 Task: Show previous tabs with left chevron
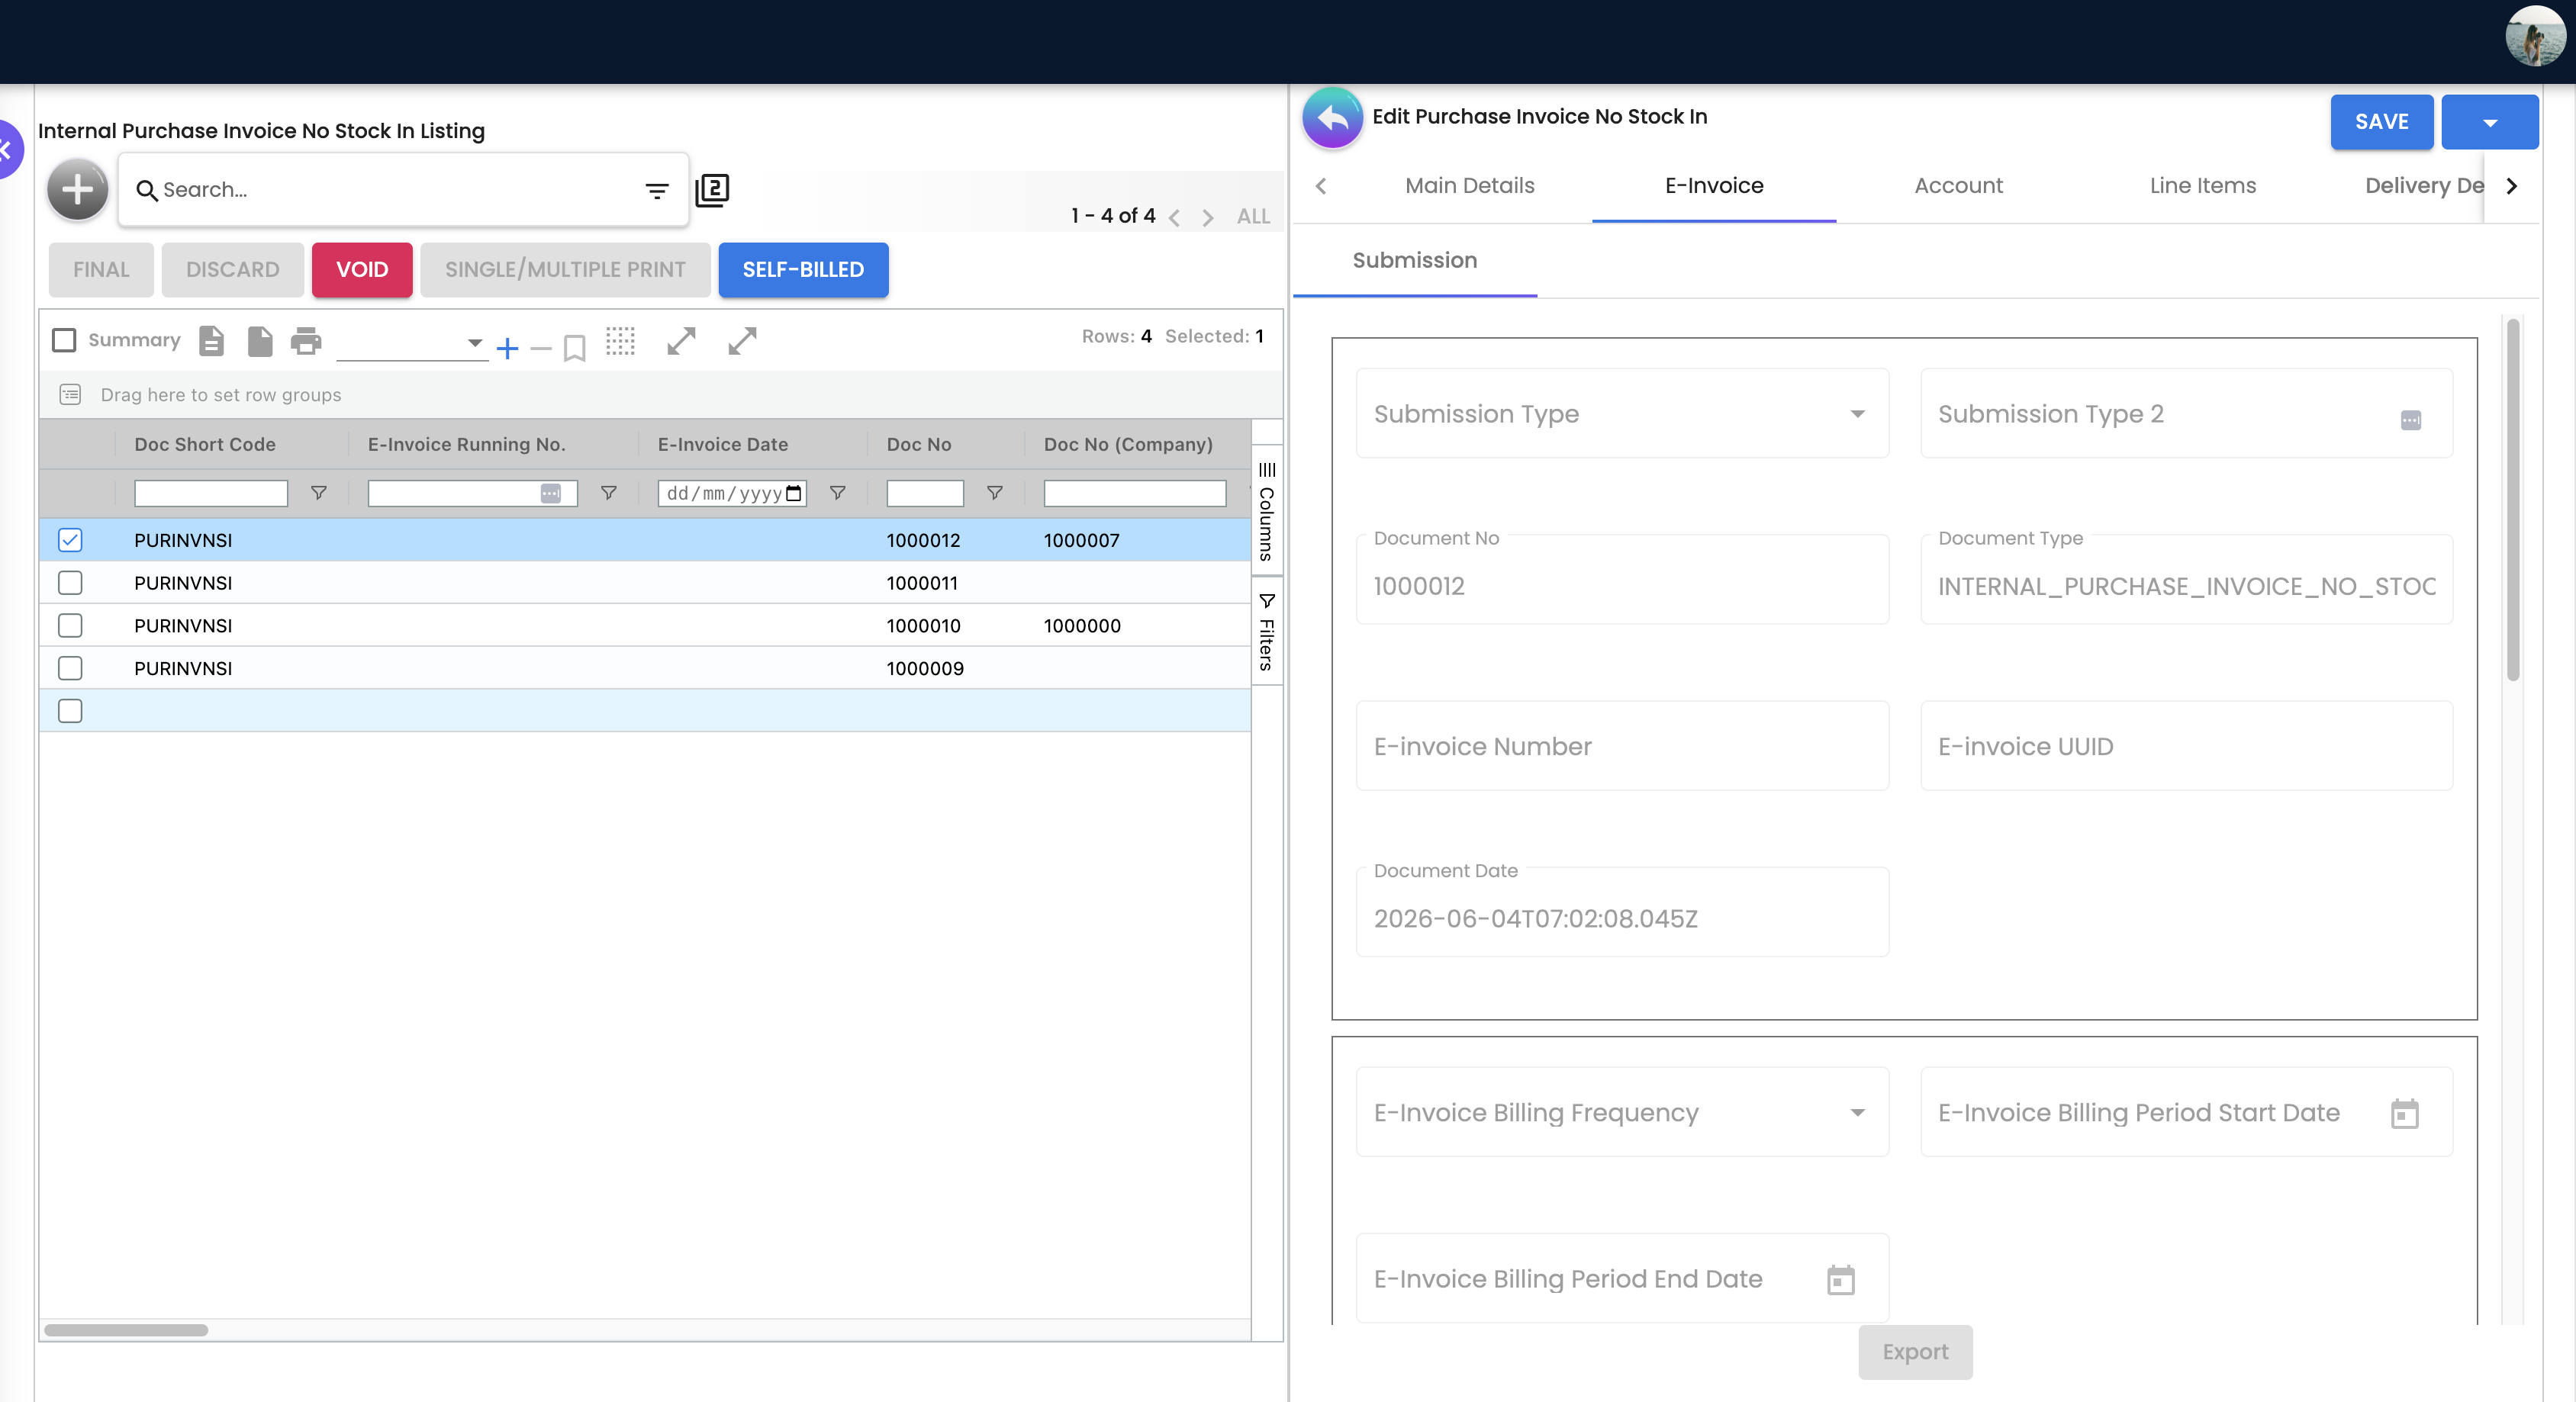tap(1321, 186)
